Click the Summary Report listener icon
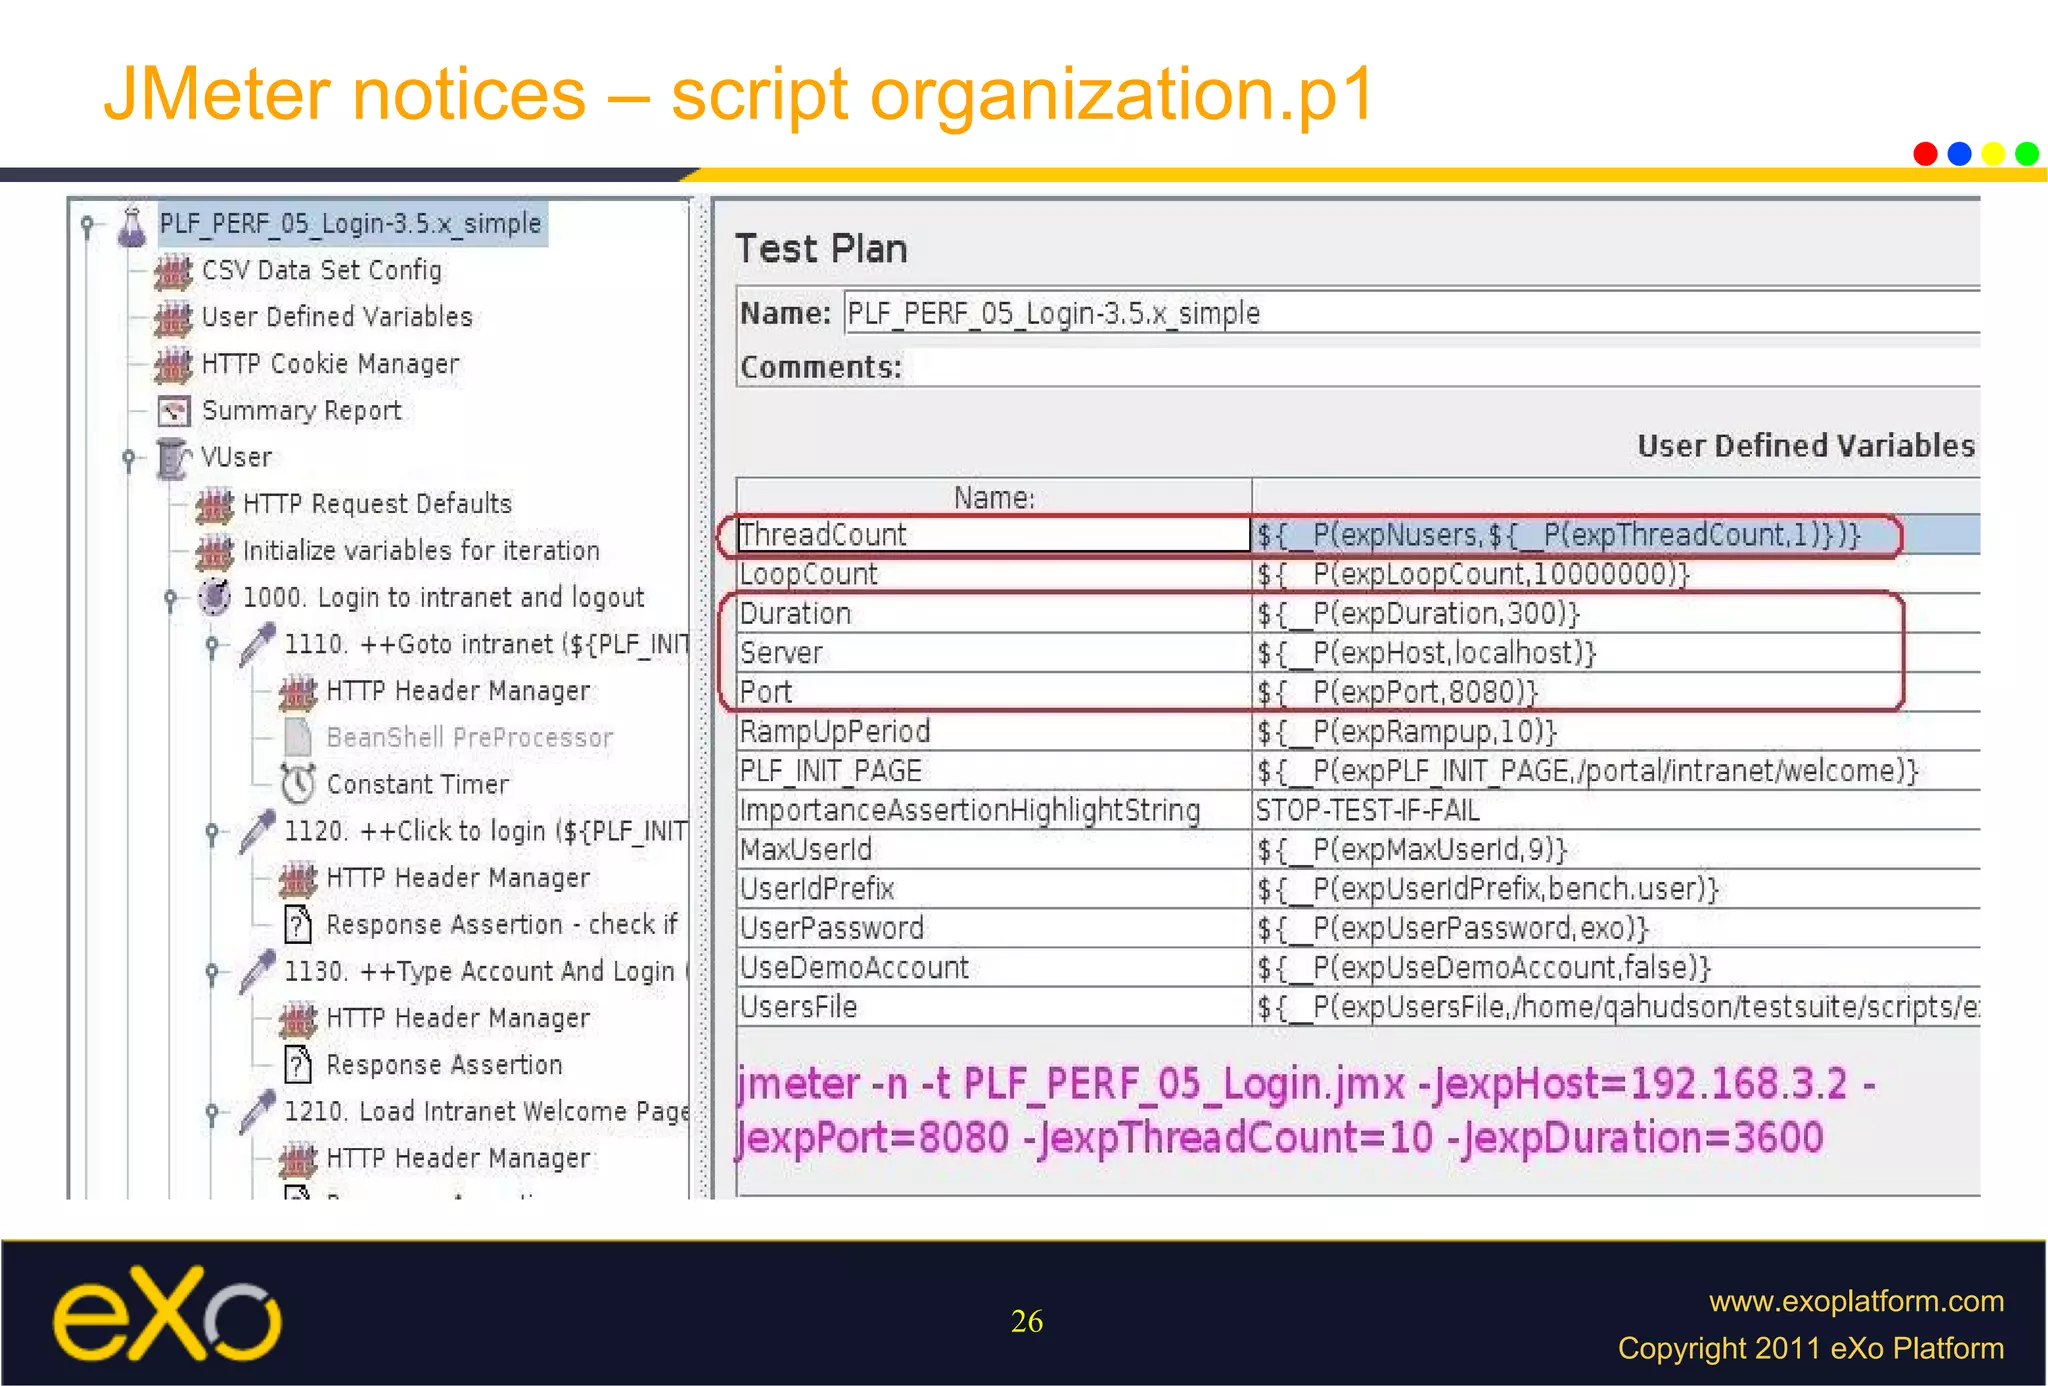Viewport: 2048px width, 1386px height. pyautogui.click(x=174, y=411)
